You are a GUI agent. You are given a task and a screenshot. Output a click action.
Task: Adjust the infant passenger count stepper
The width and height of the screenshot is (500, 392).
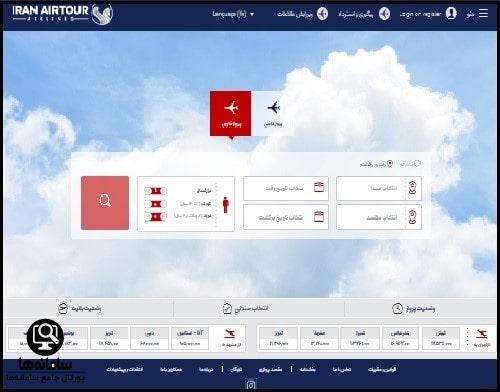pyautogui.click(x=156, y=217)
